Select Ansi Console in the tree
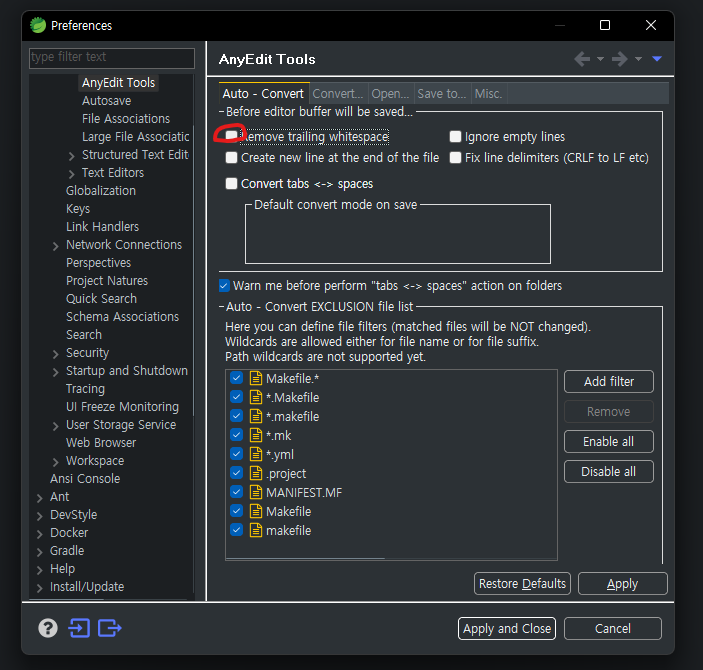Viewport: 703px width, 670px height. [85, 479]
